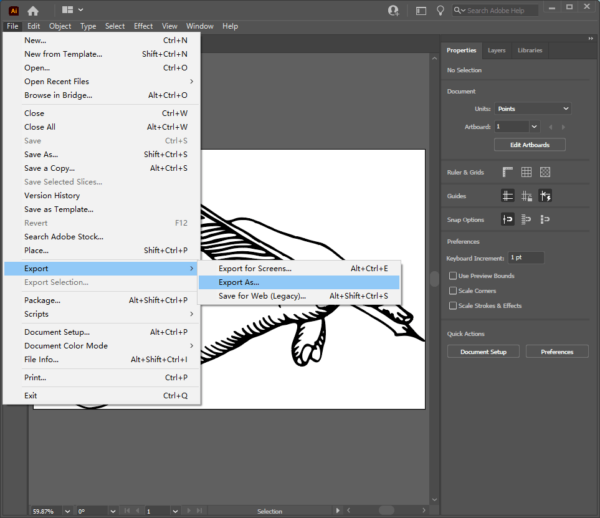Select Package... in File menu
Image resolution: width=600 pixels, height=518 pixels.
pyautogui.click(x=102, y=300)
